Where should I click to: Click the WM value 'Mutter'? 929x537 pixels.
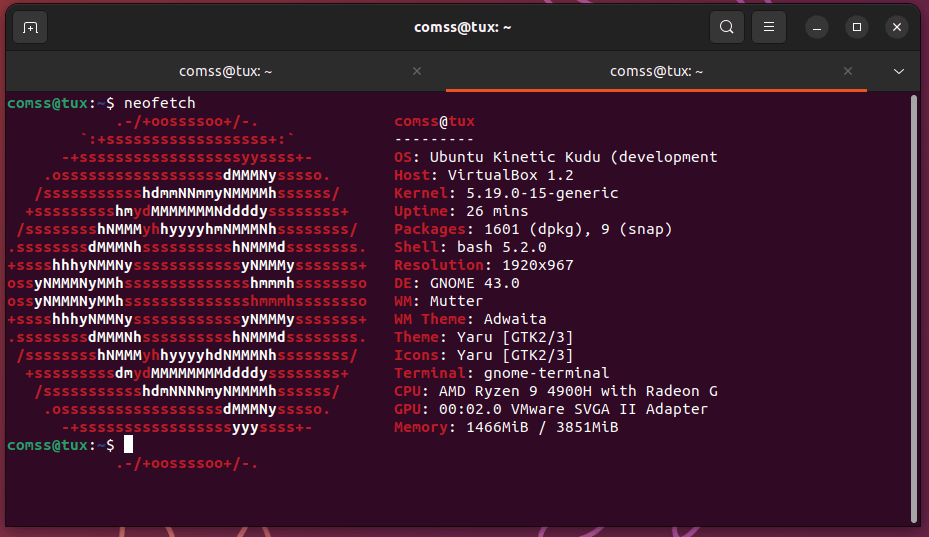tap(456, 301)
